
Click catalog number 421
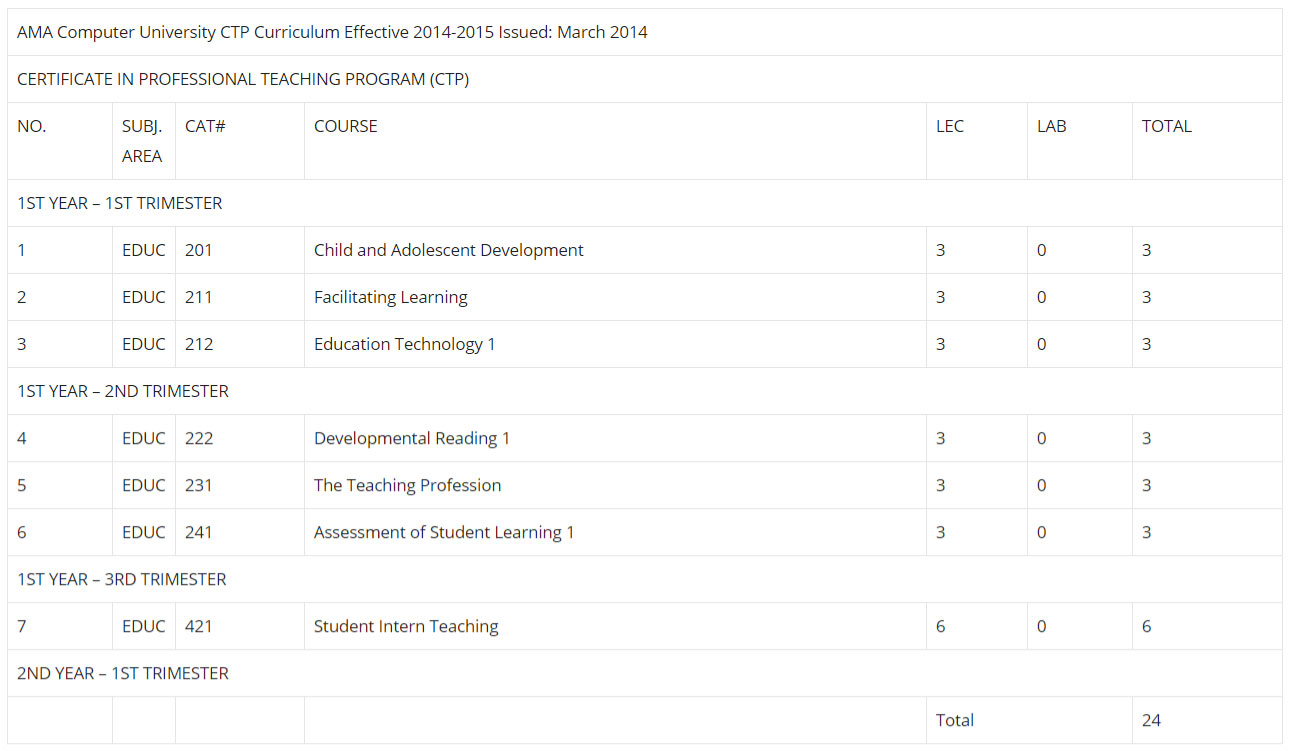(199, 626)
